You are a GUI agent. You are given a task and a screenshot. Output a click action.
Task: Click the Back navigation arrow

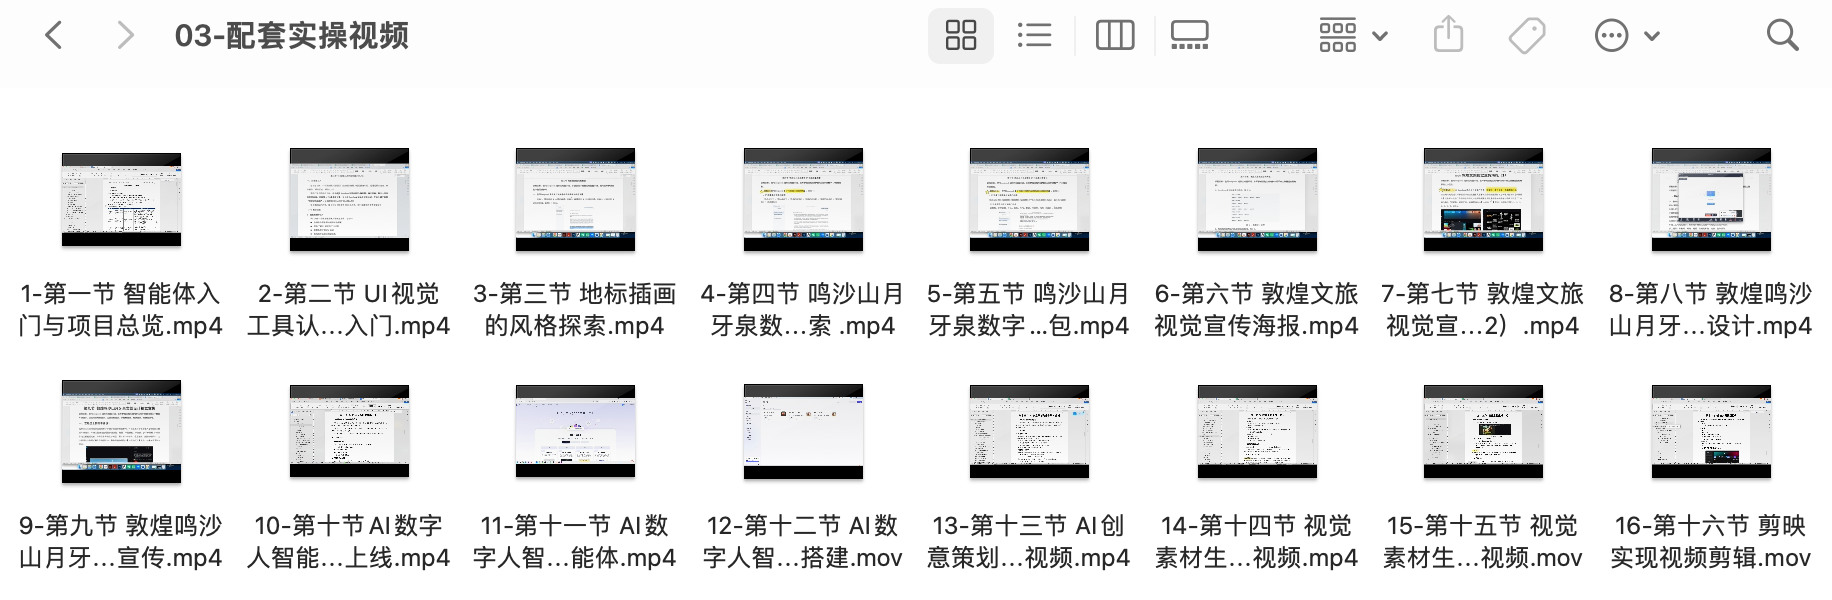pyautogui.click(x=54, y=36)
